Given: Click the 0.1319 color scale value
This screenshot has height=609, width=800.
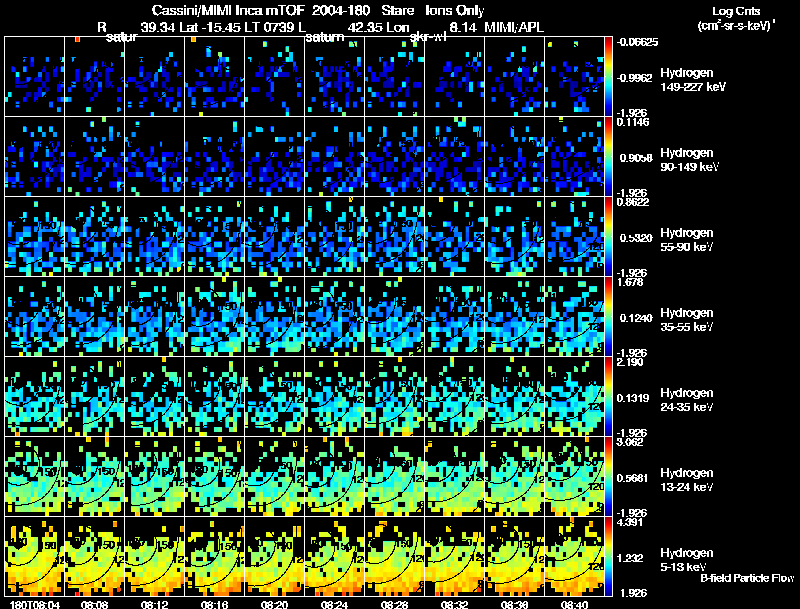Looking at the screenshot, I should (x=633, y=398).
